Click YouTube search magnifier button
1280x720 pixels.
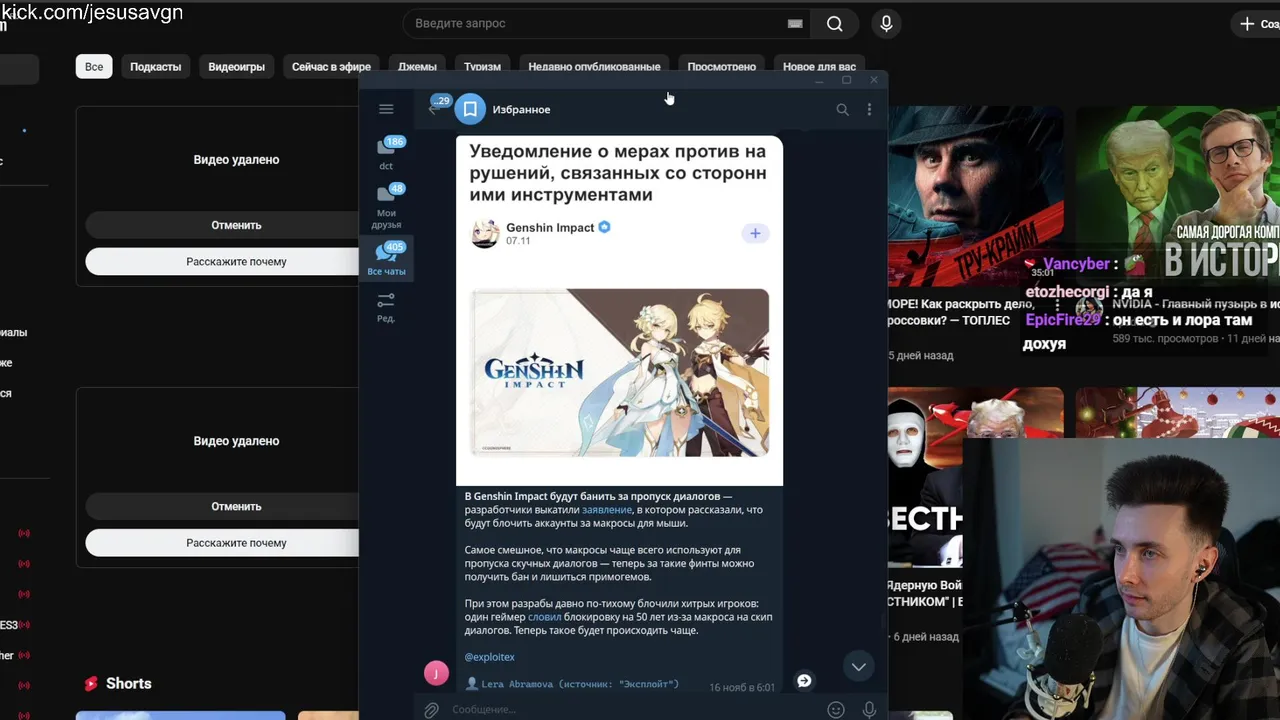point(835,24)
